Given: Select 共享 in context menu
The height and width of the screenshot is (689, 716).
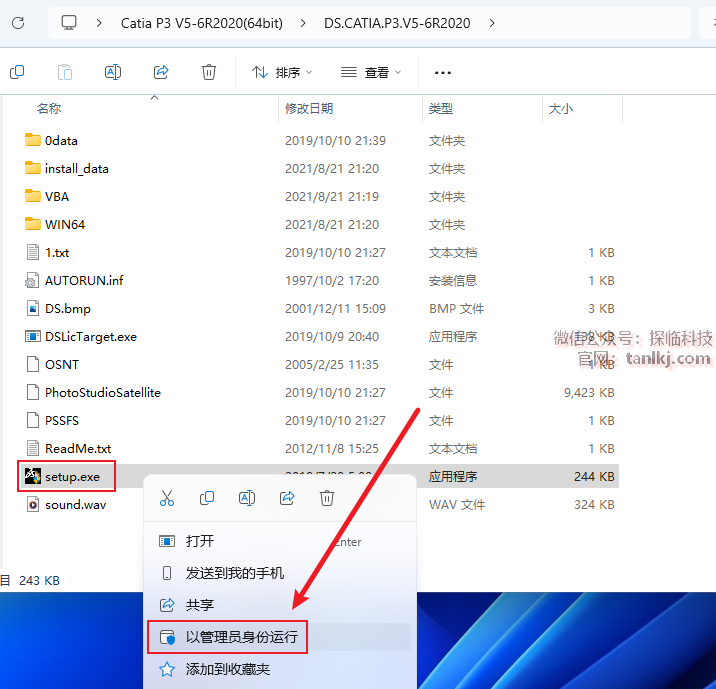Looking at the screenshot, I should pos(279,605).
